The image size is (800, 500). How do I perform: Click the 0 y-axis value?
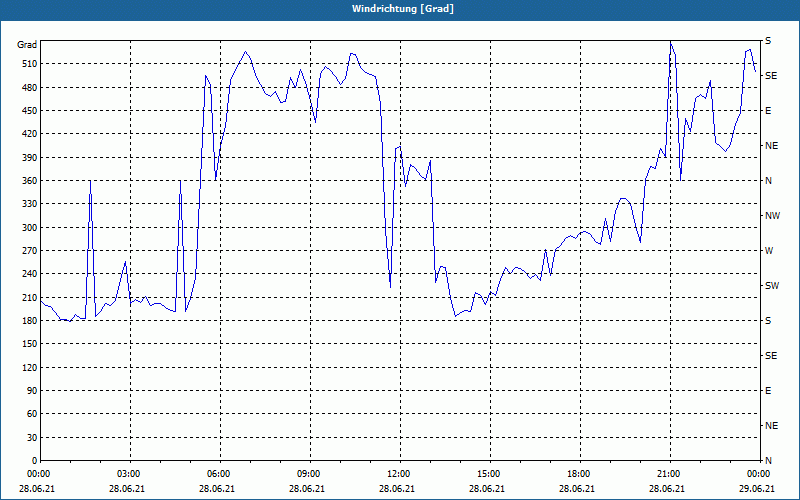34,461
